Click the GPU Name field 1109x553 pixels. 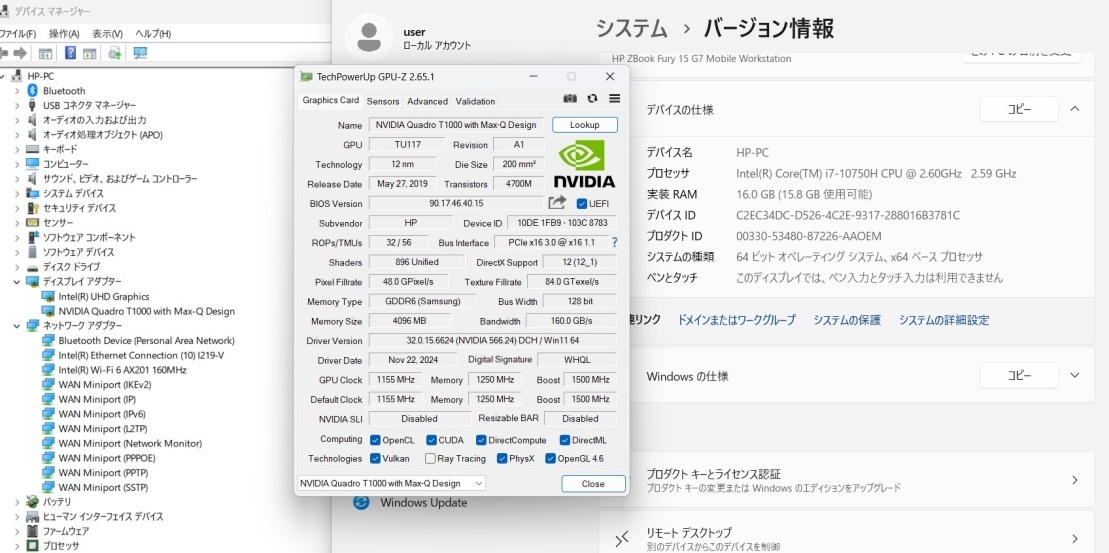[456, 124]
